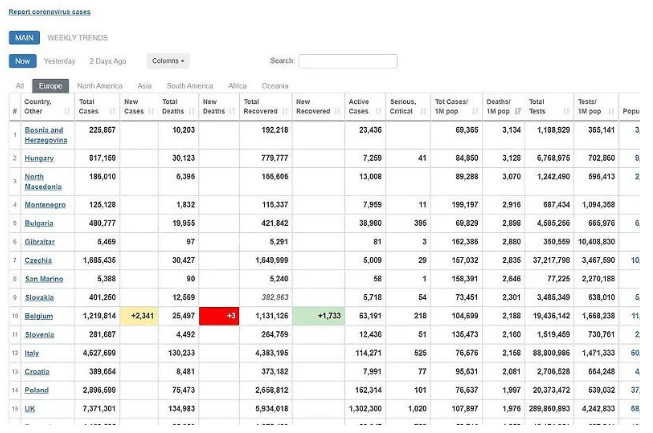Open the Report coronavirus cases link
This screenshot has width=653, height=433.
49,12
